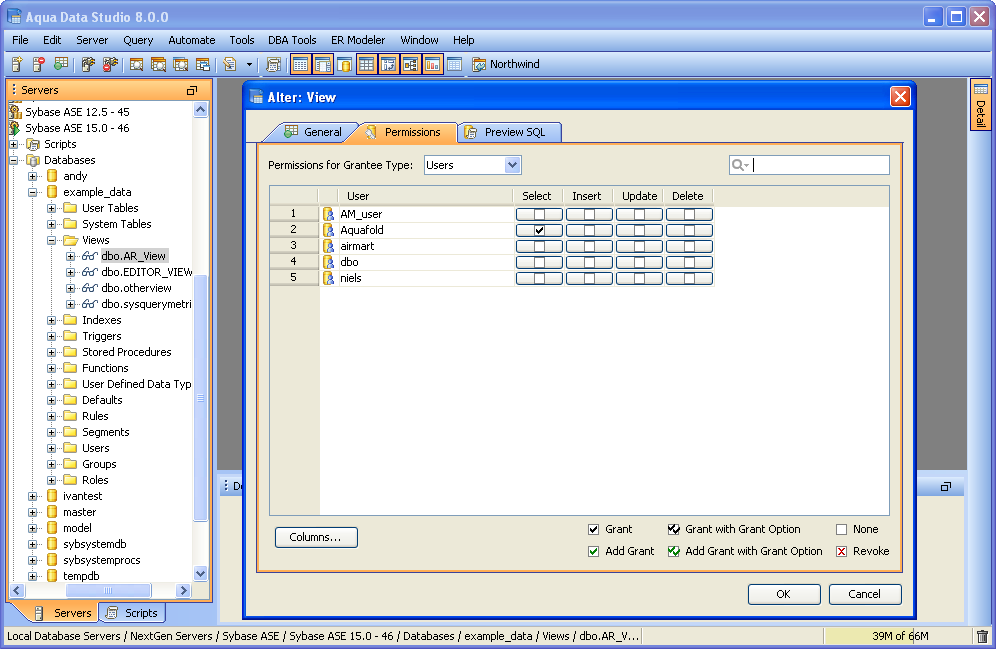
Task: Click the server icon with red remove badge
Action: point(39,64)
